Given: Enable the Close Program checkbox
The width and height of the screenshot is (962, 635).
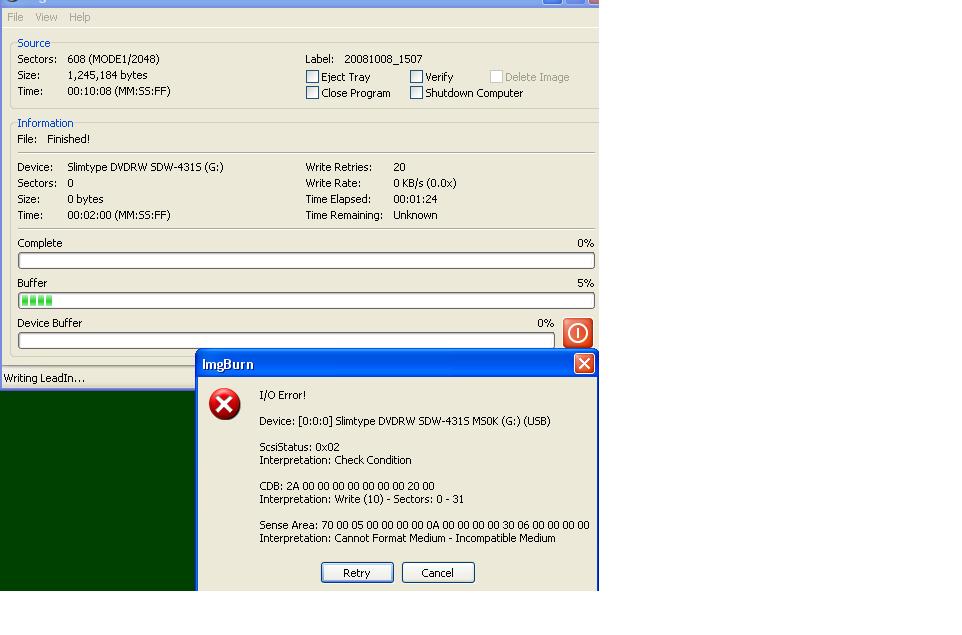Looking at the screenshot, I should tap(312, 93).
